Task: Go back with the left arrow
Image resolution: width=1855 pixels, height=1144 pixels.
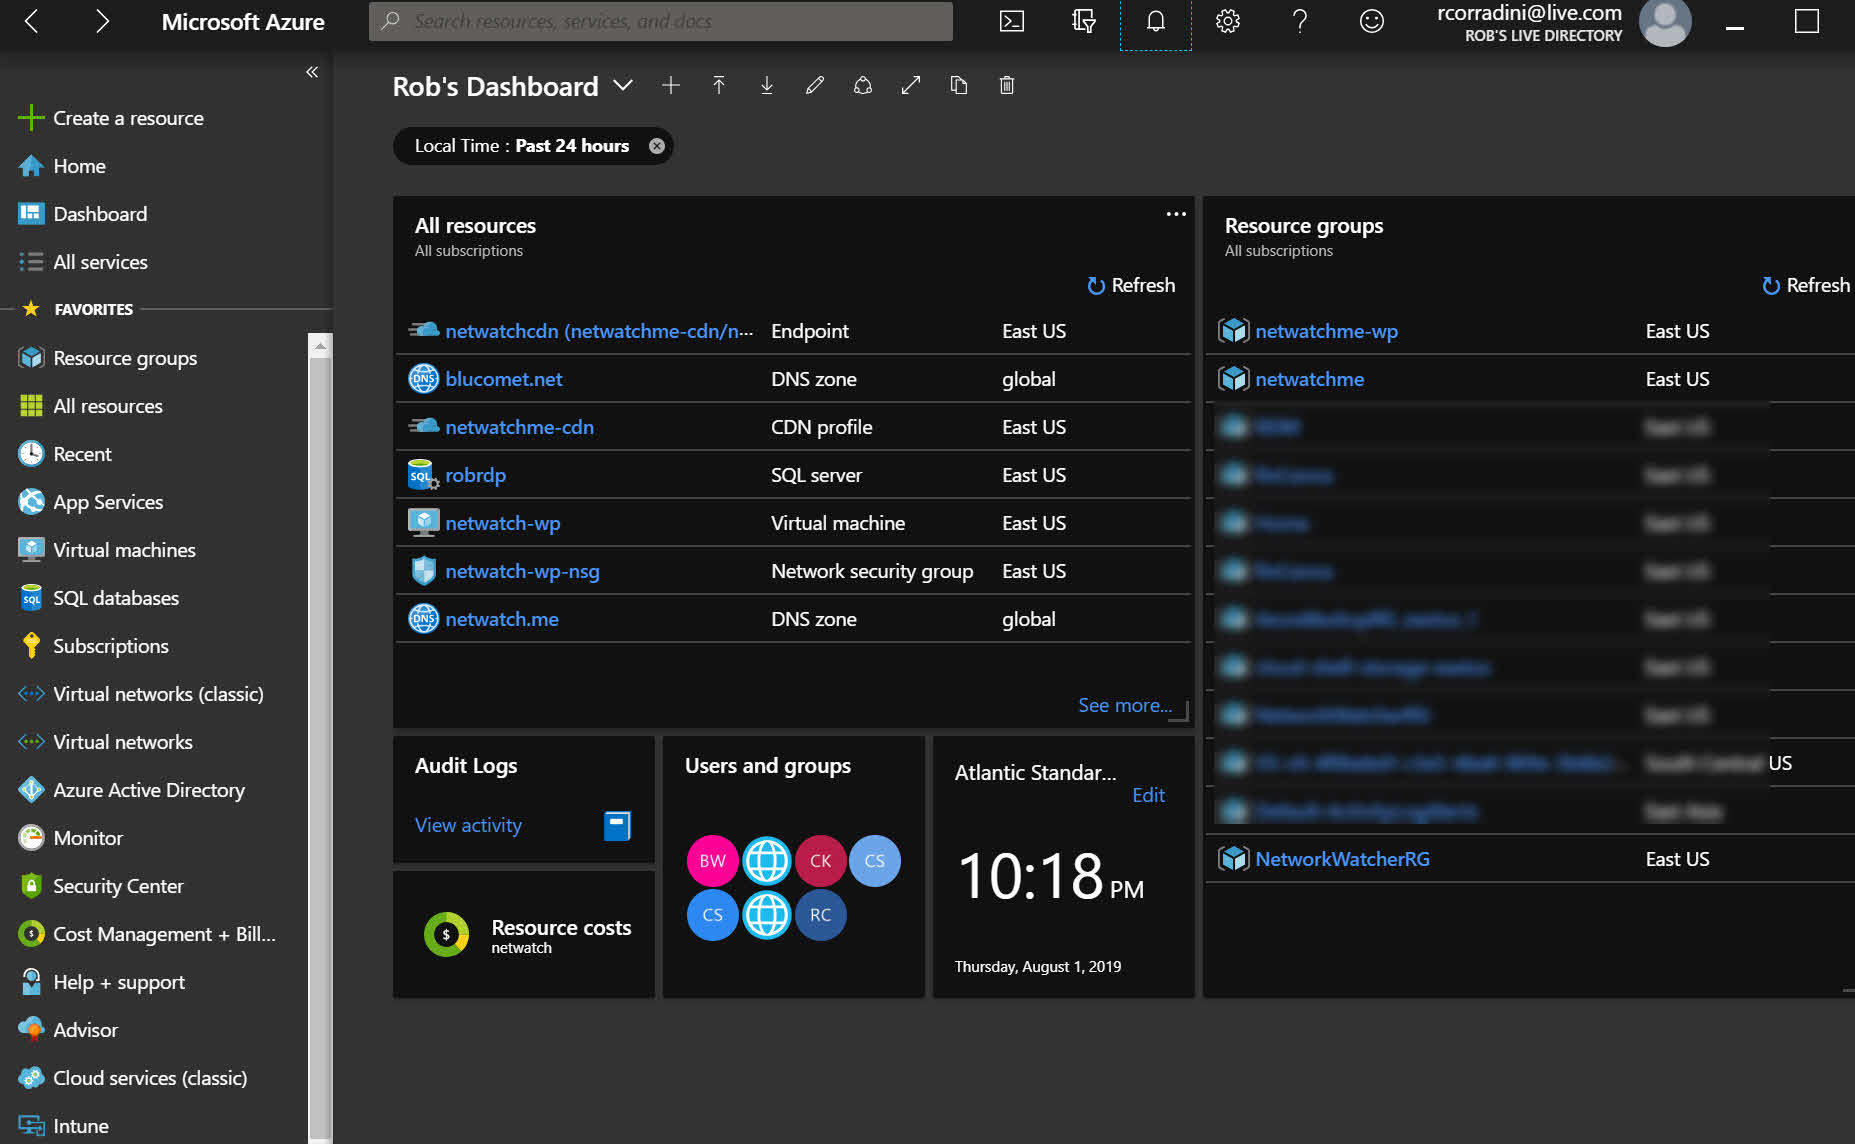Action: 32,21
